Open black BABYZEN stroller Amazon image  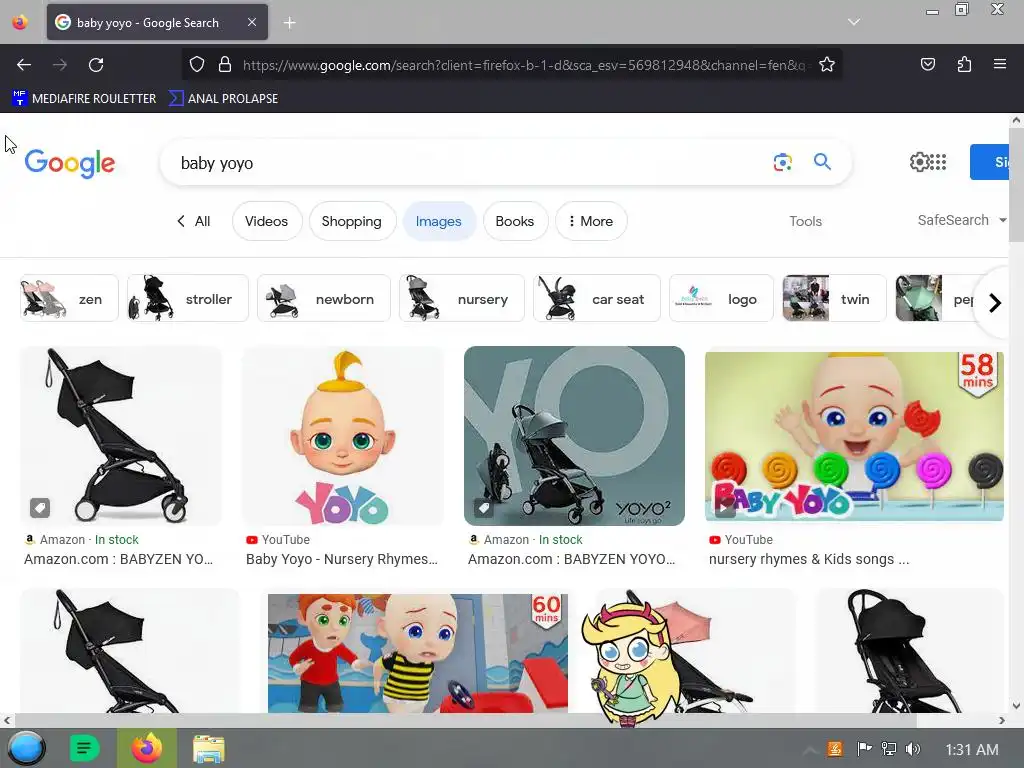point(121,436)
